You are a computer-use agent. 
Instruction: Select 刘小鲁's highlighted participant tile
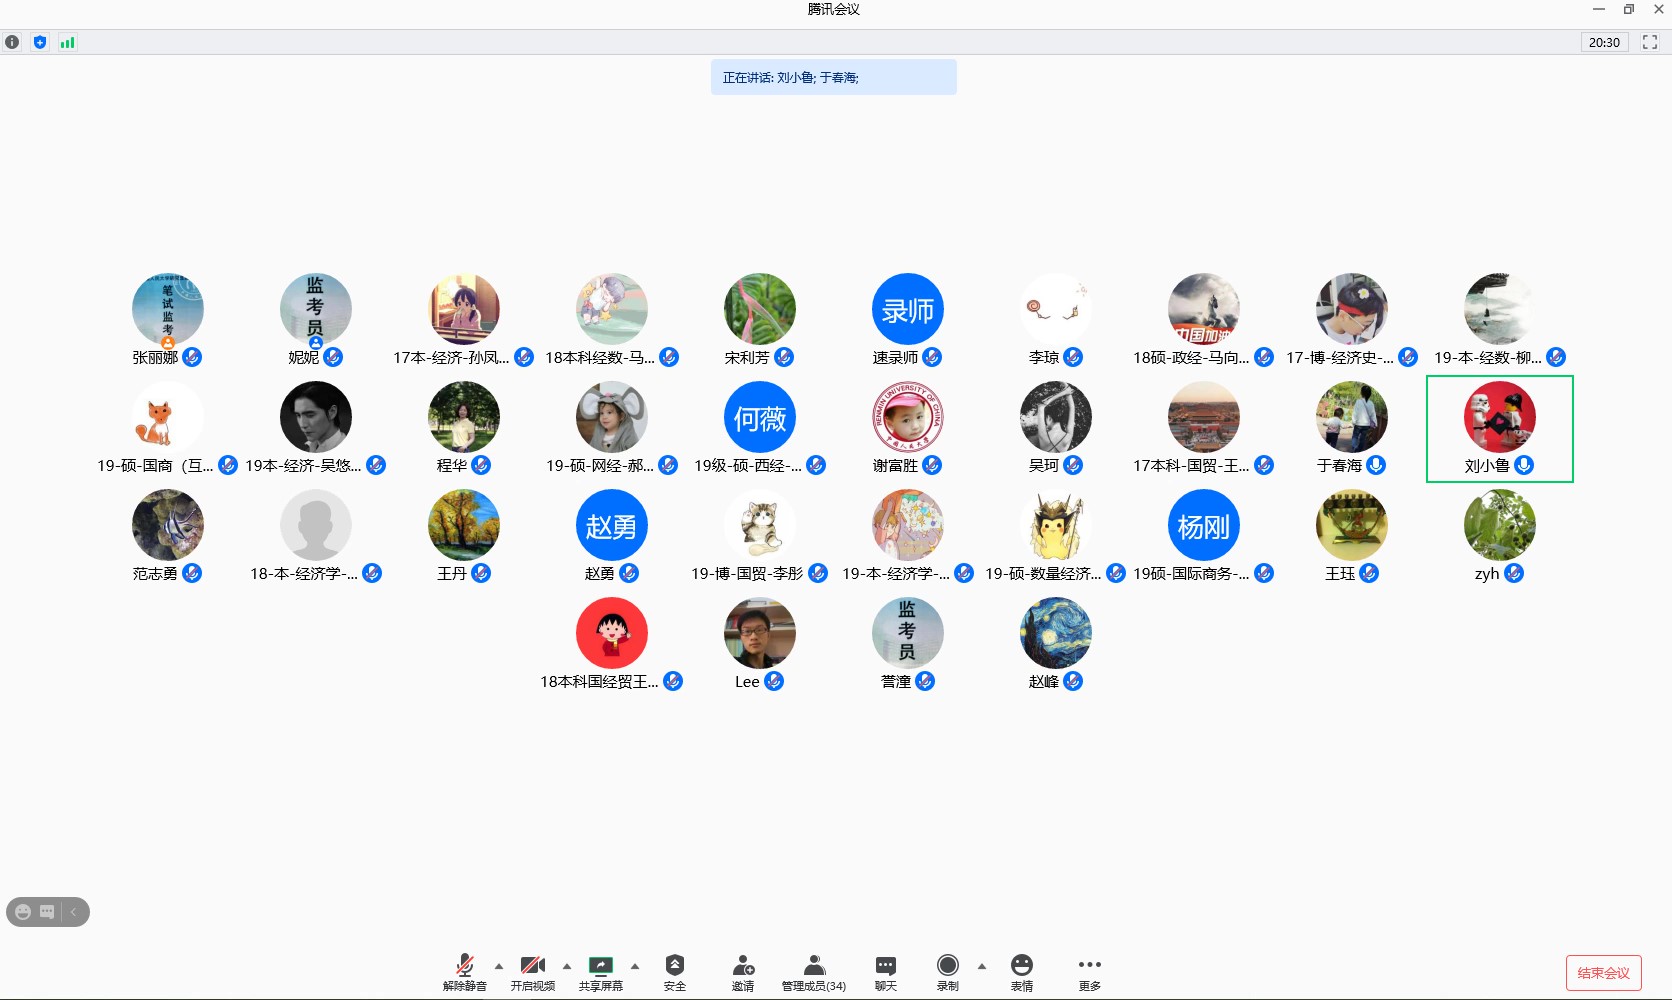1499,428
